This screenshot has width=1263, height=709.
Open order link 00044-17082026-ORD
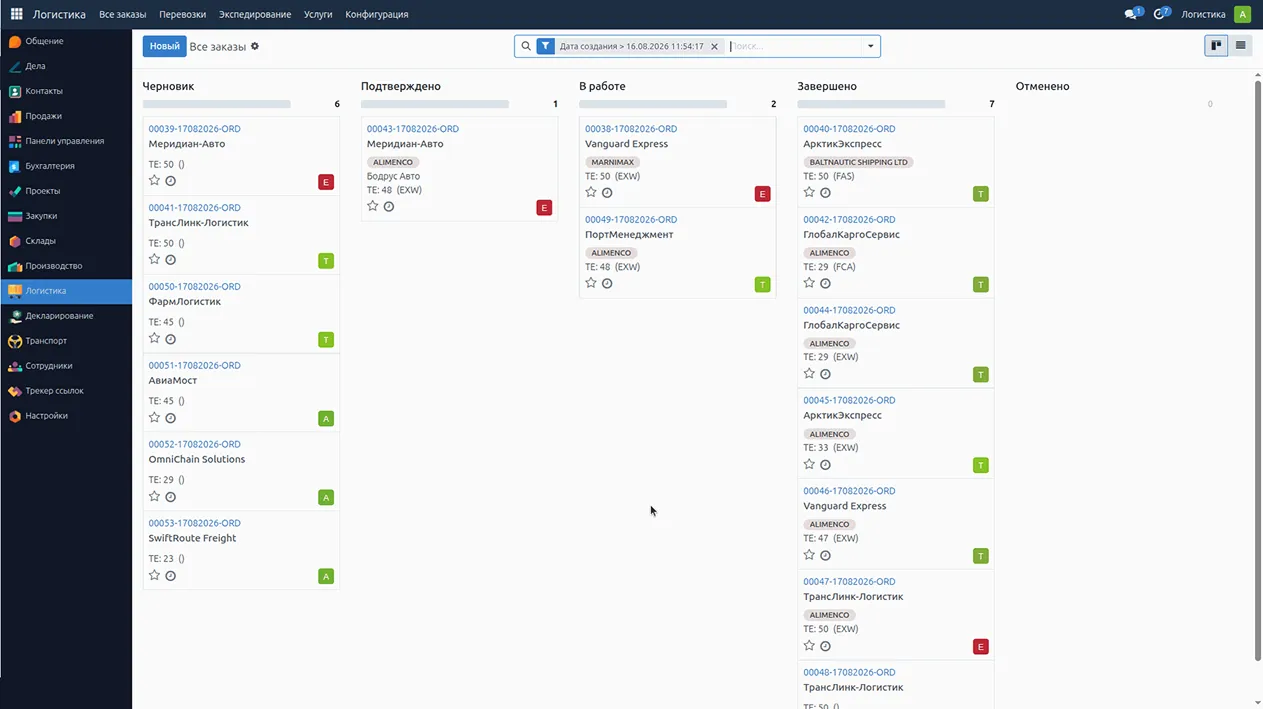849,310
